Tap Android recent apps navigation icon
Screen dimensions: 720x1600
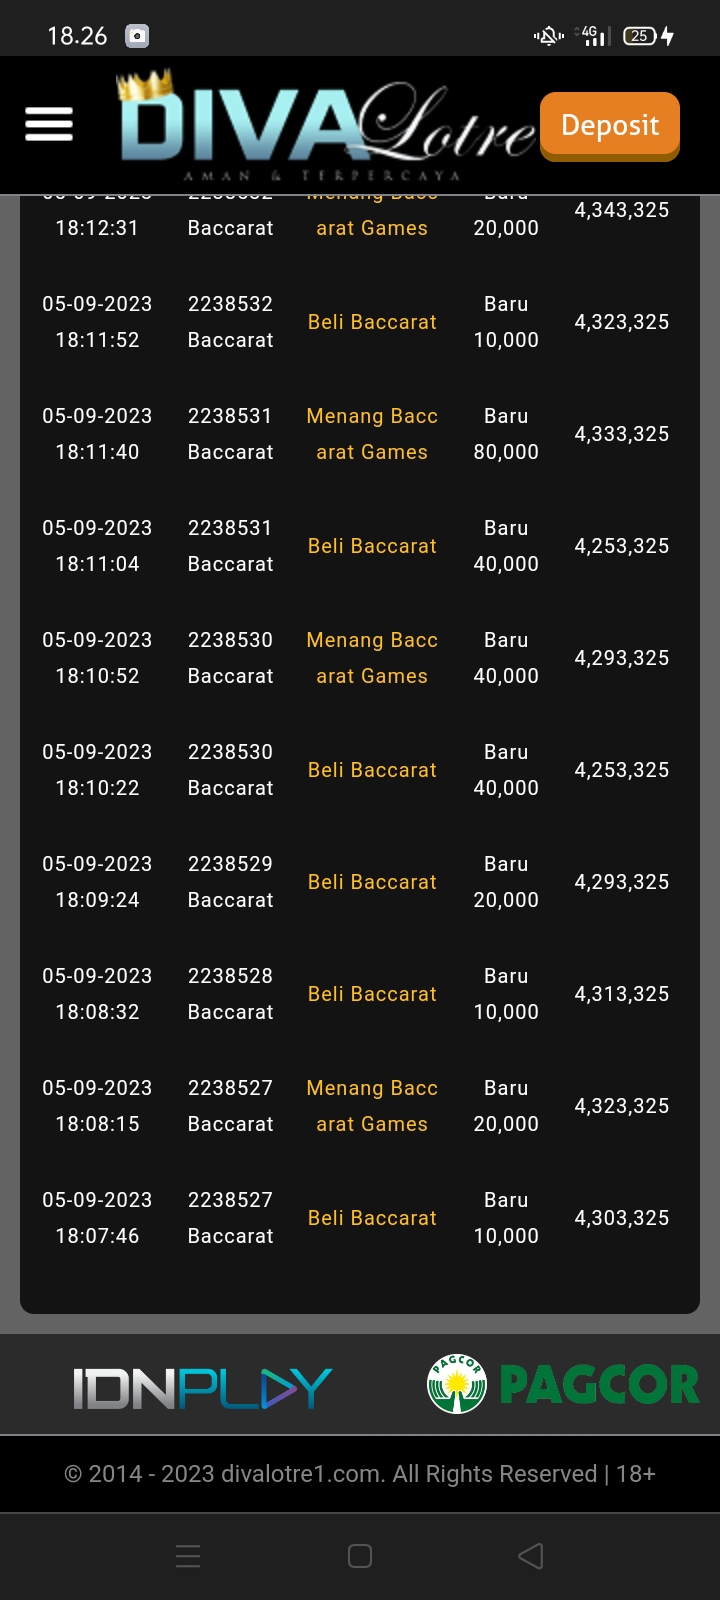(x=188, y=1556)
